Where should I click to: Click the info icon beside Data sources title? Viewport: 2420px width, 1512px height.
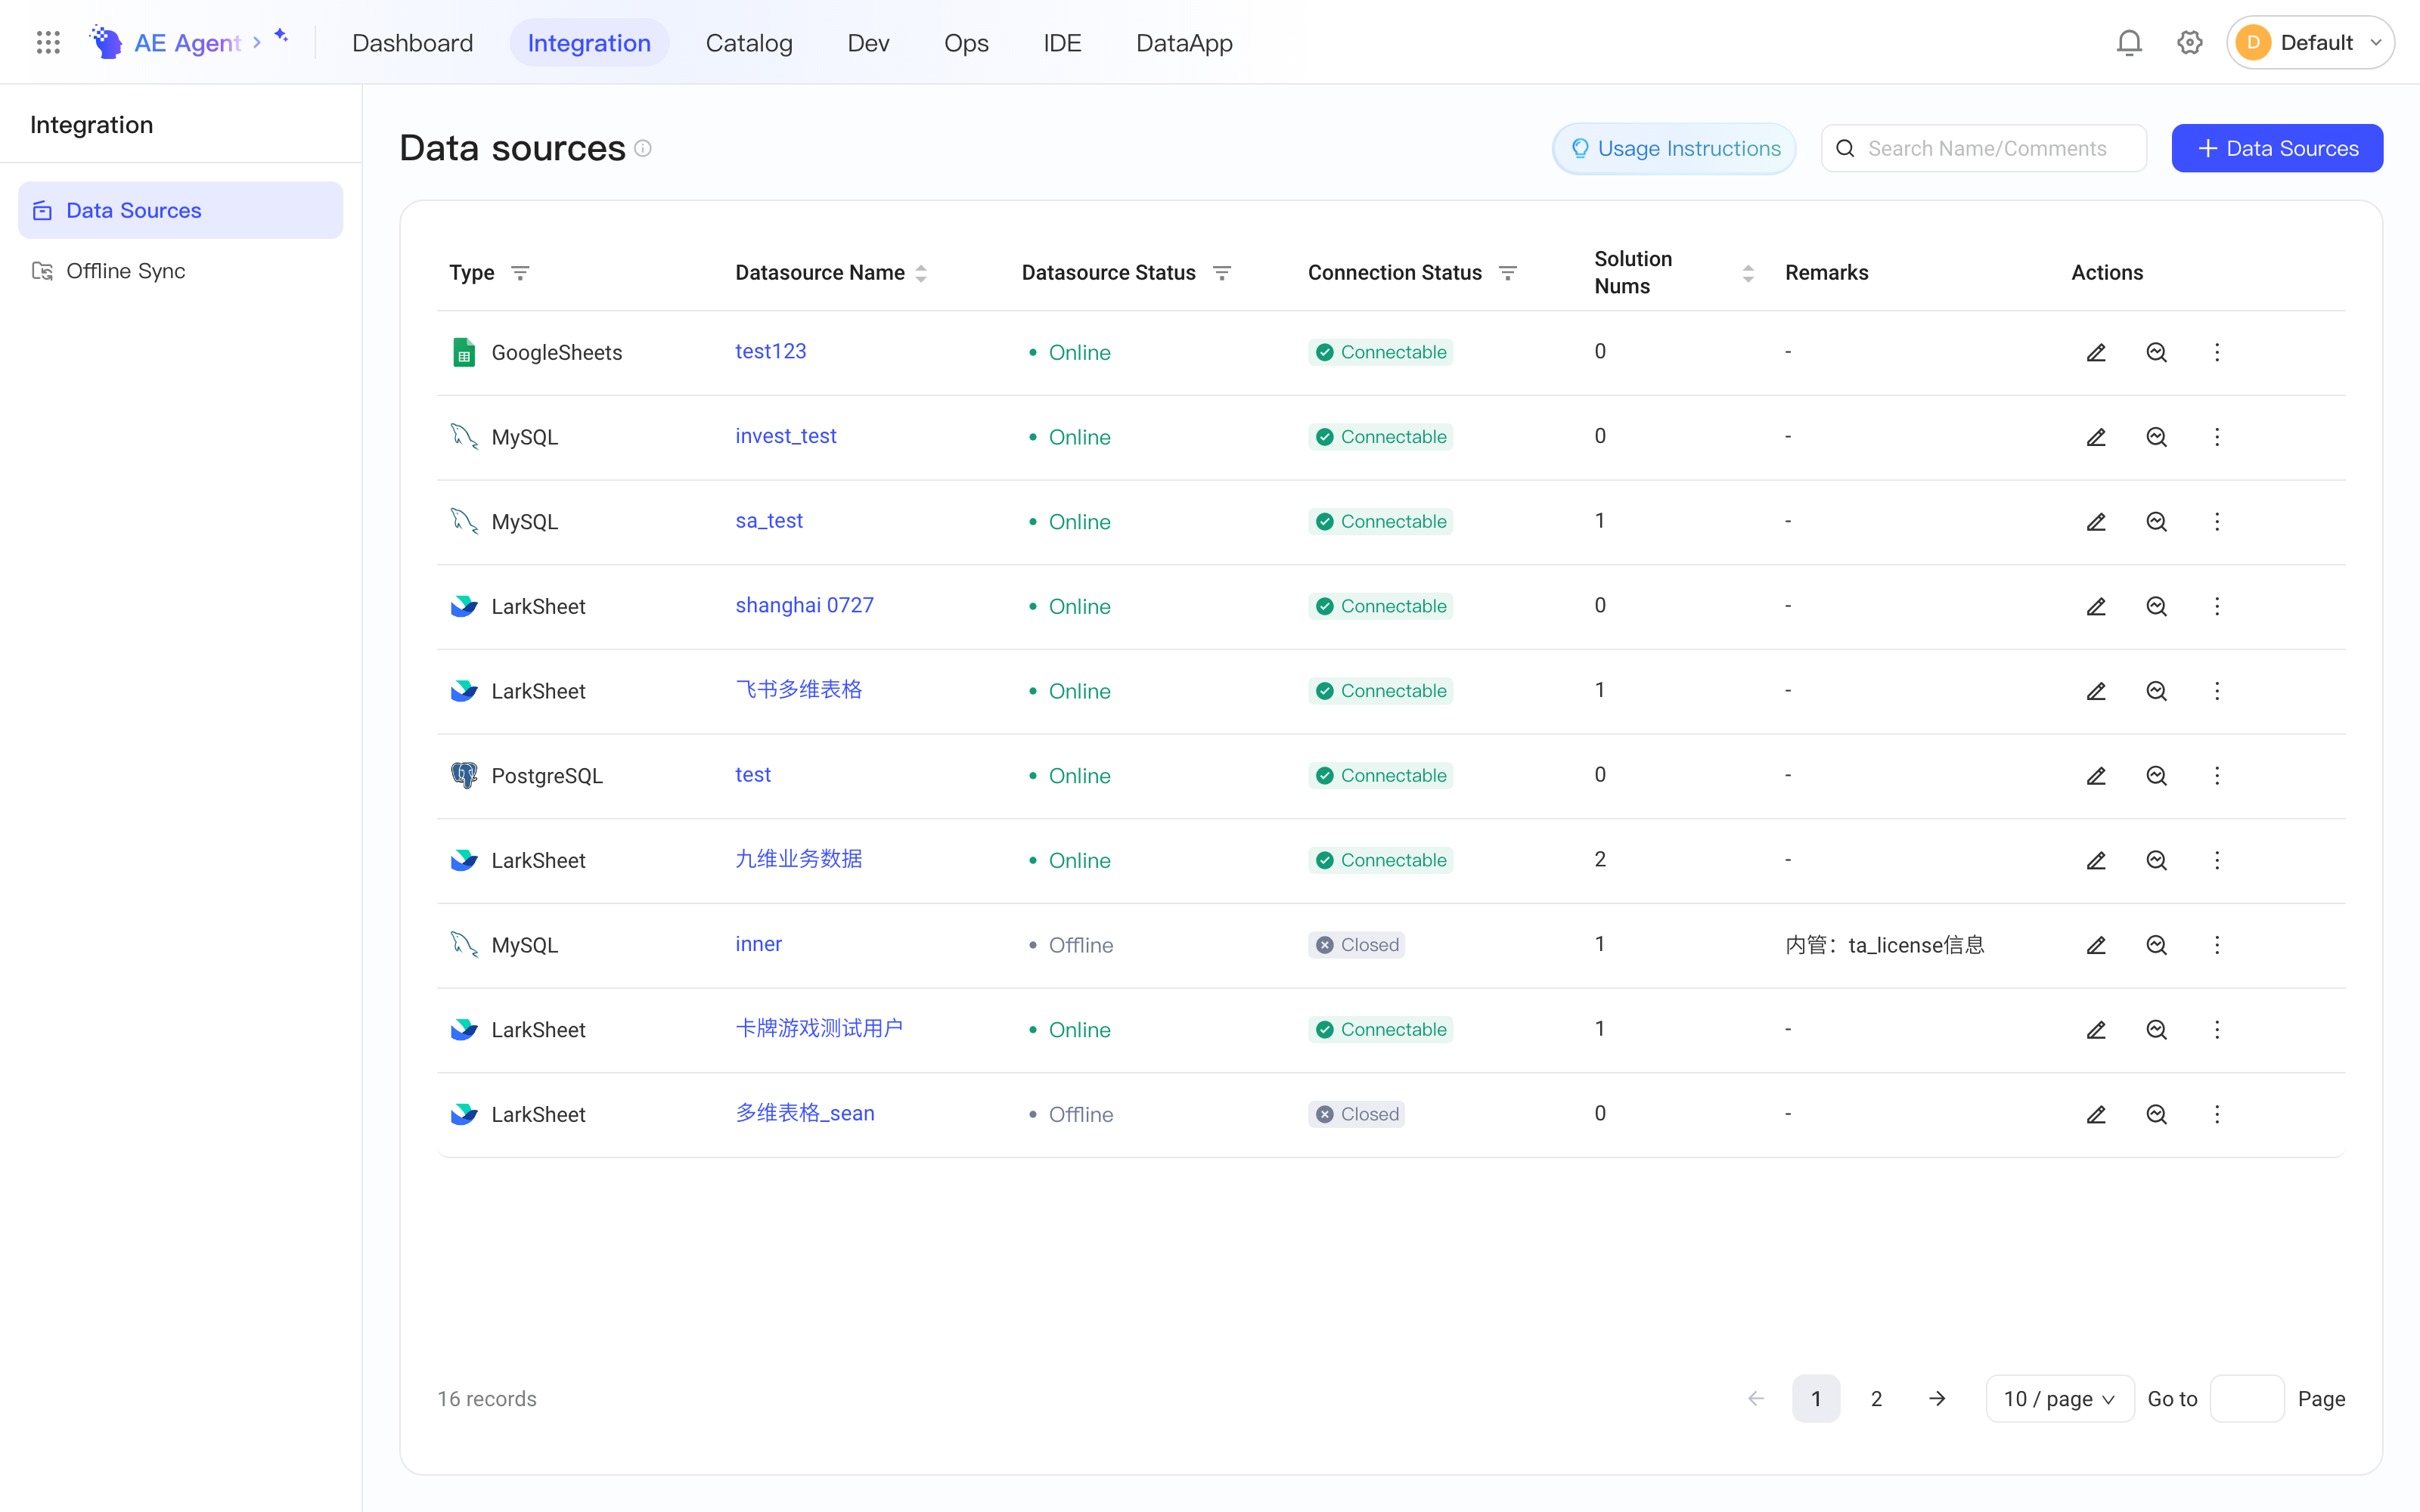(643, 148)
